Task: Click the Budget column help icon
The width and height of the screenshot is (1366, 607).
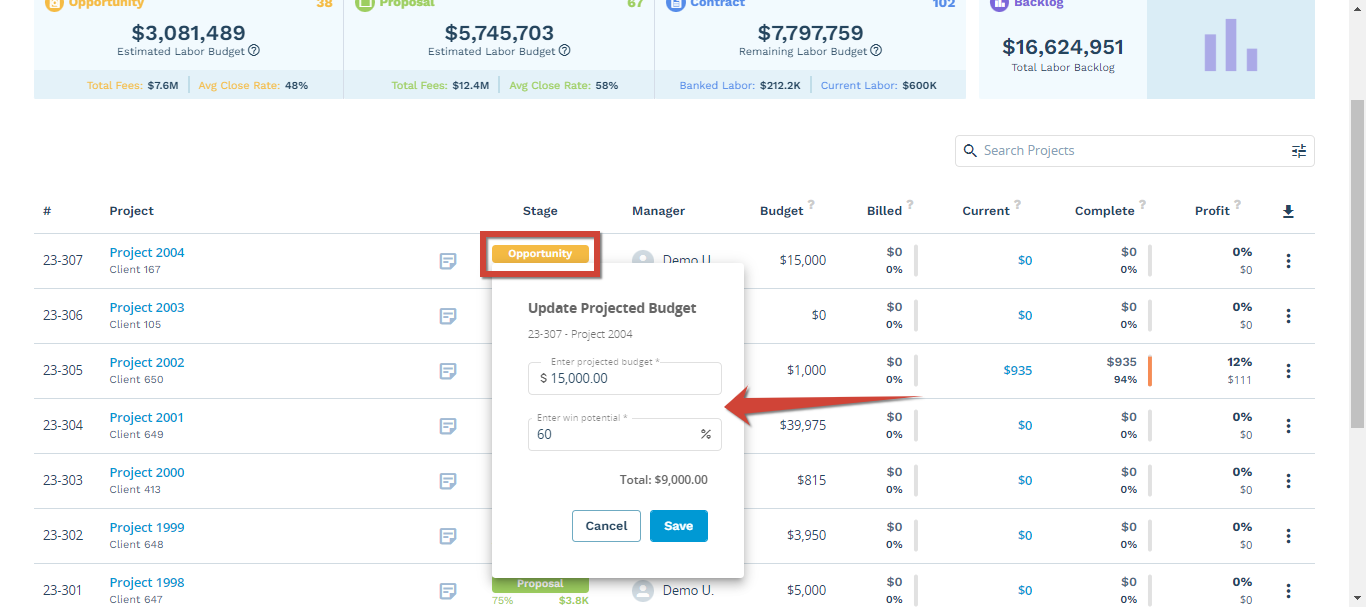Action: click(x=810, y=206)
